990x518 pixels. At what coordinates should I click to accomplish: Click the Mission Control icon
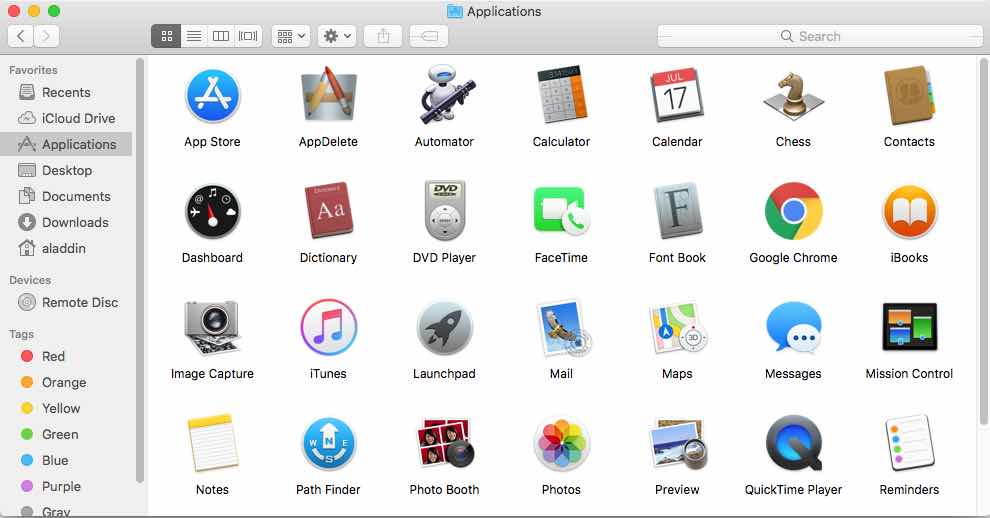(909, 327)
